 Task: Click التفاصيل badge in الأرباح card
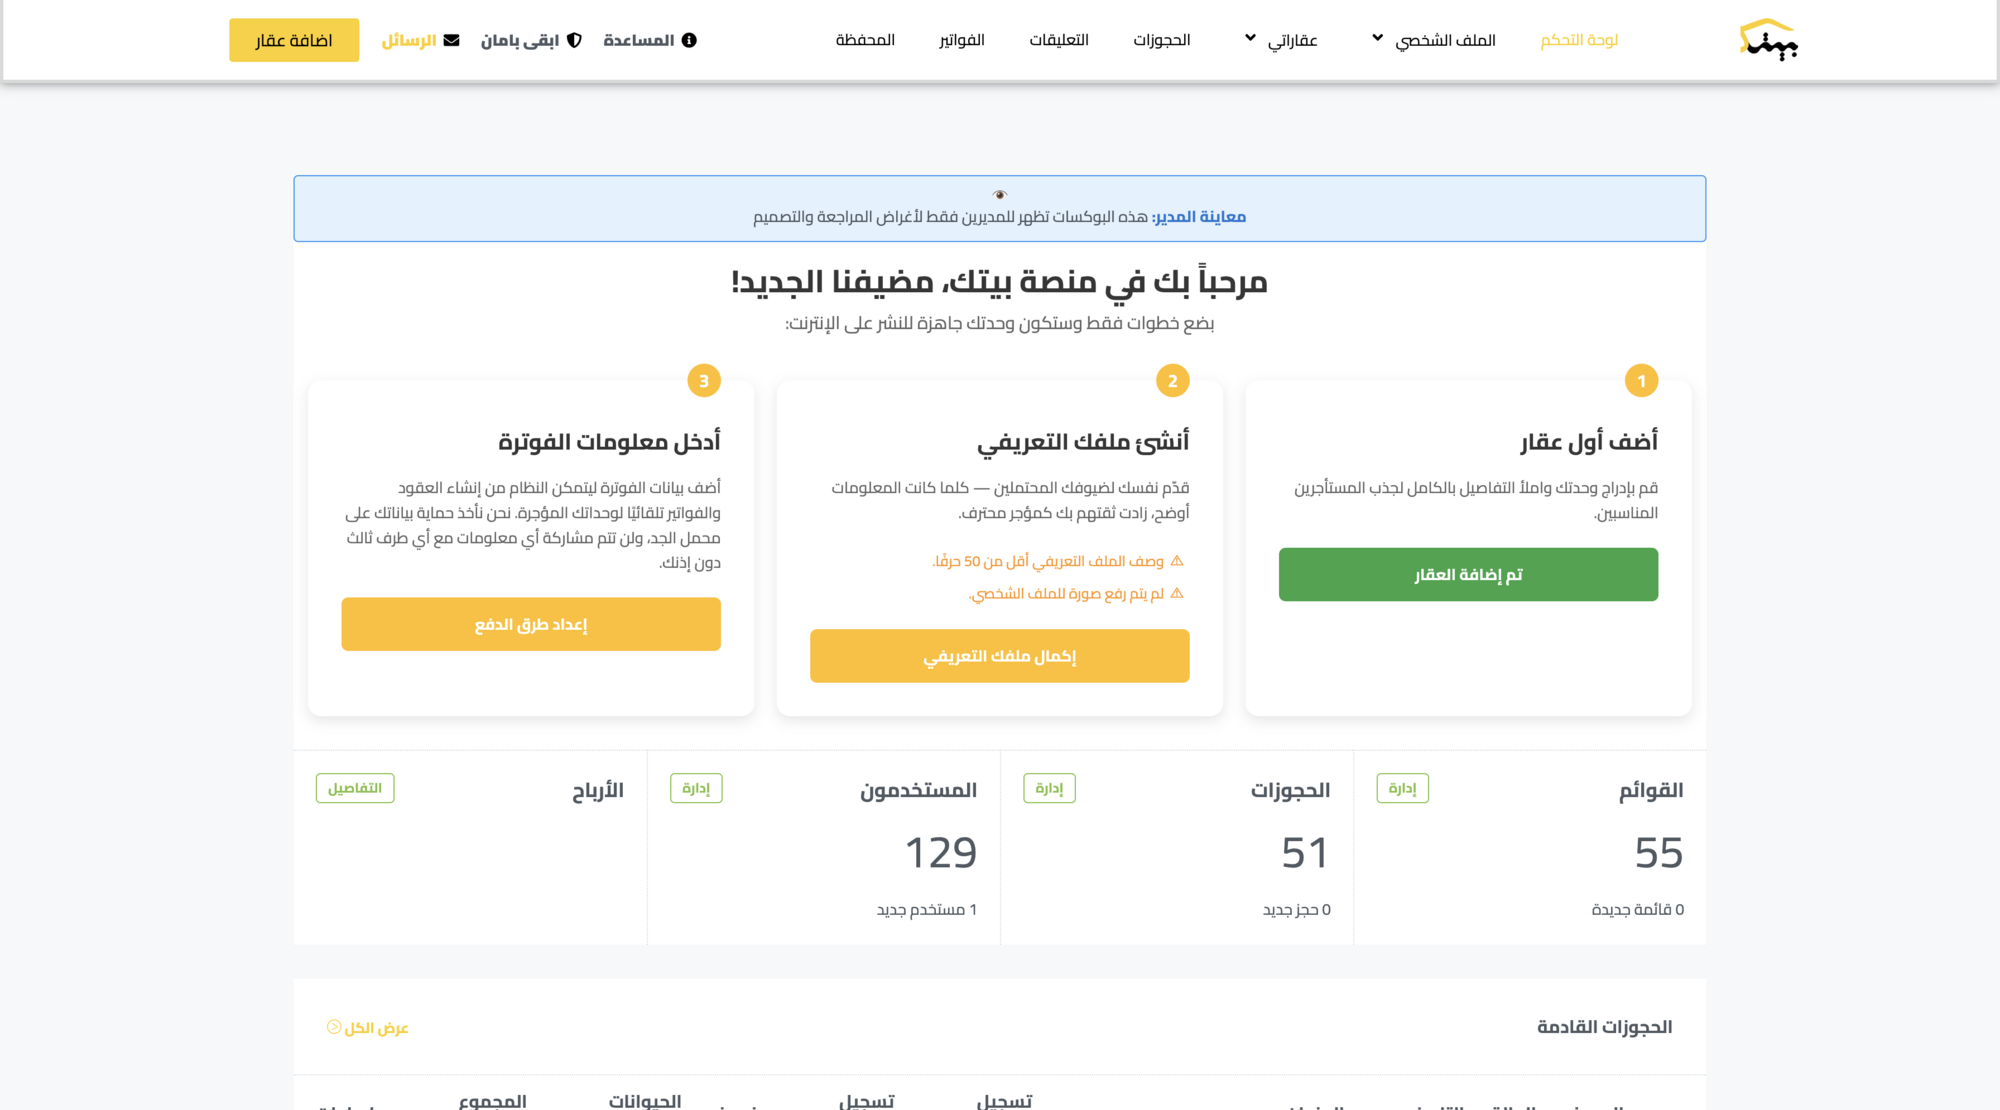(355, 788)
